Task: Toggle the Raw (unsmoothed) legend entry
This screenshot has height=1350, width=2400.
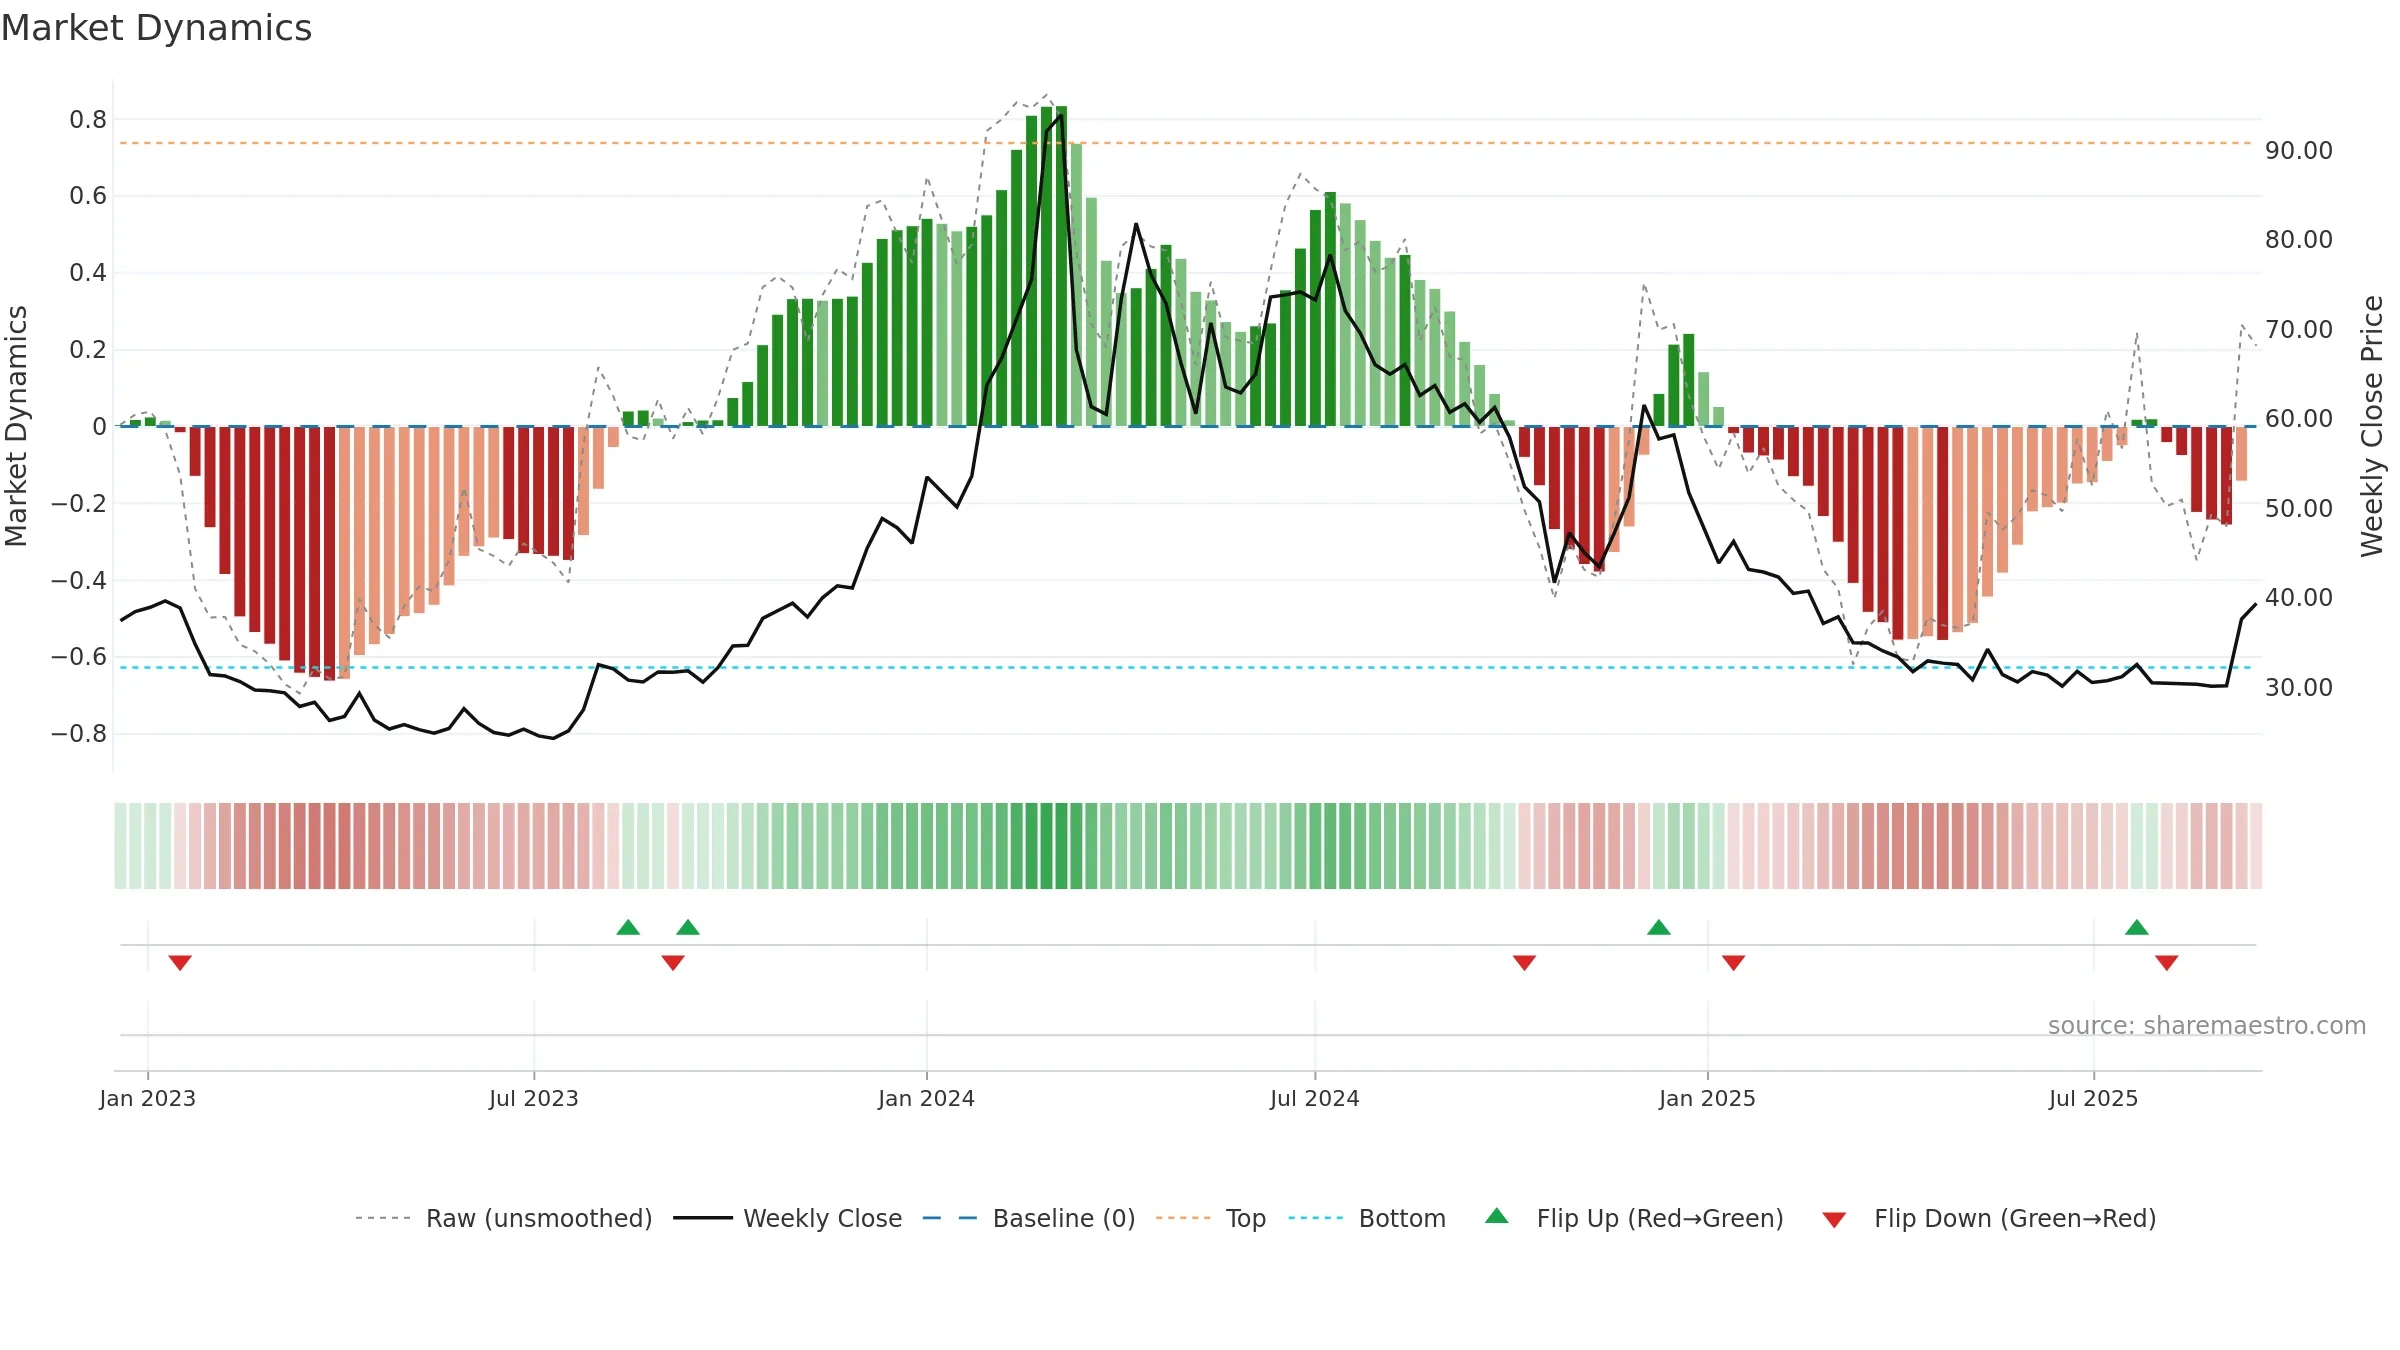Action: pos(504,1218)
